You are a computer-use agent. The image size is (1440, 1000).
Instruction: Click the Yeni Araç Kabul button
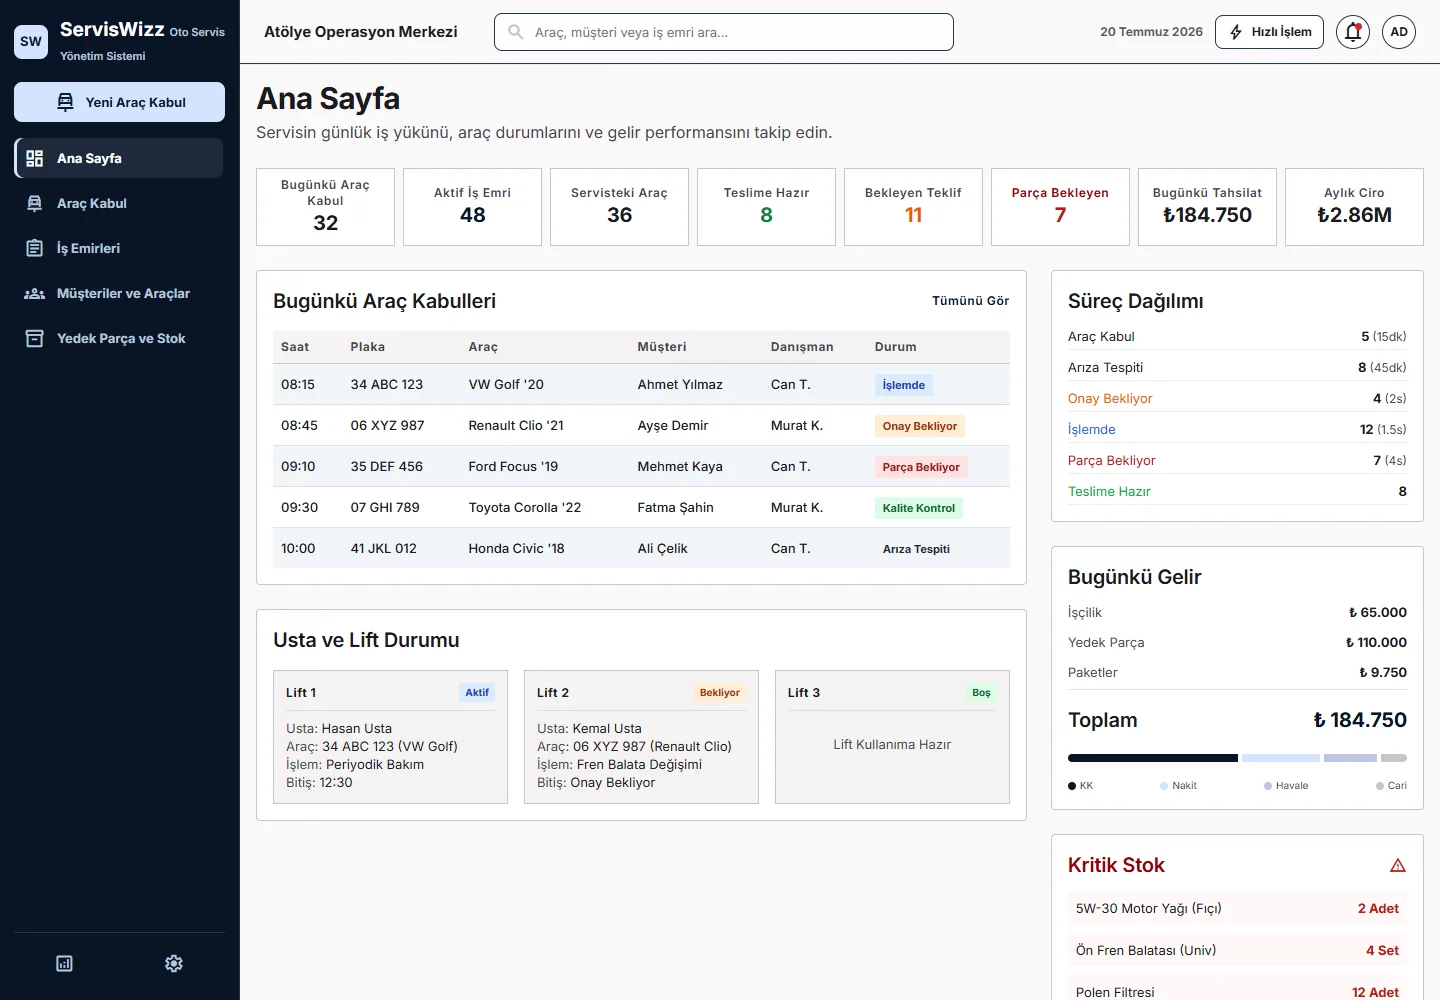pyautogui.click(x=119, y=102)
